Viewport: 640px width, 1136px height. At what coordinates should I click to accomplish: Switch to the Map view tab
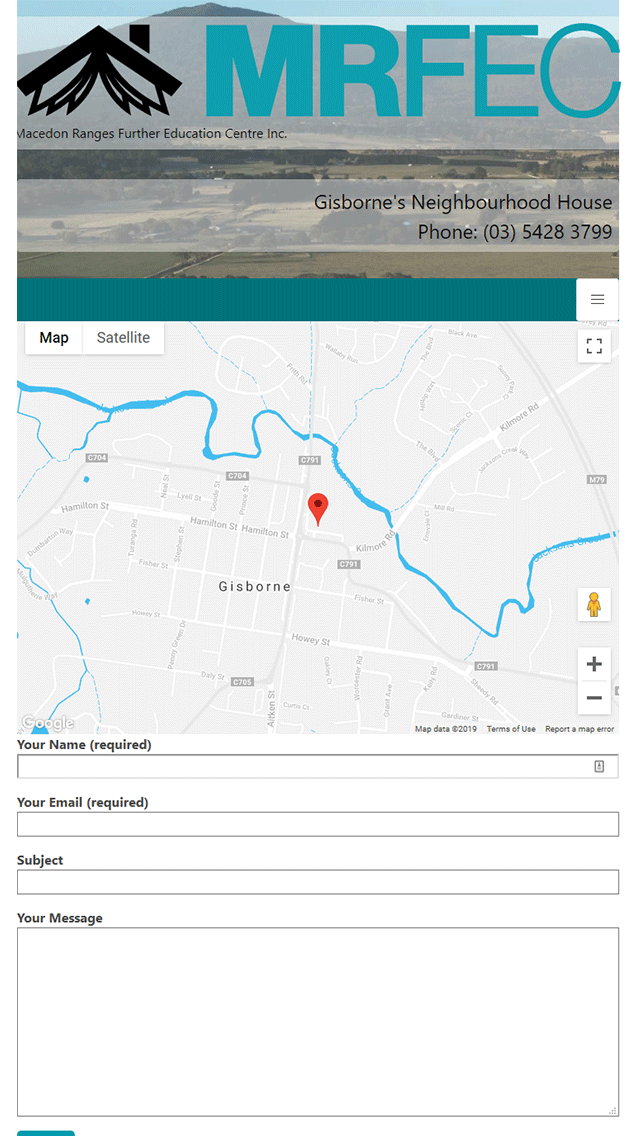(54, 338)
